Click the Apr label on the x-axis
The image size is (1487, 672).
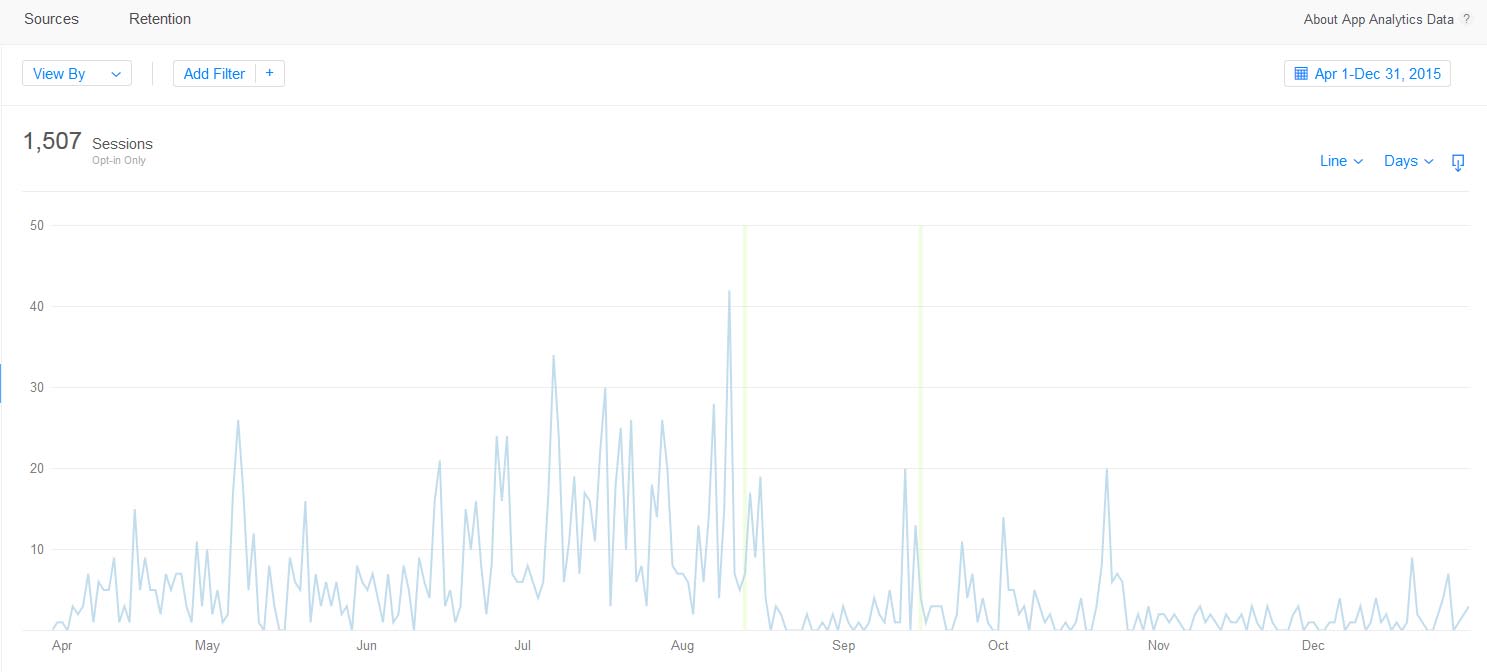[x=62, y=646]
